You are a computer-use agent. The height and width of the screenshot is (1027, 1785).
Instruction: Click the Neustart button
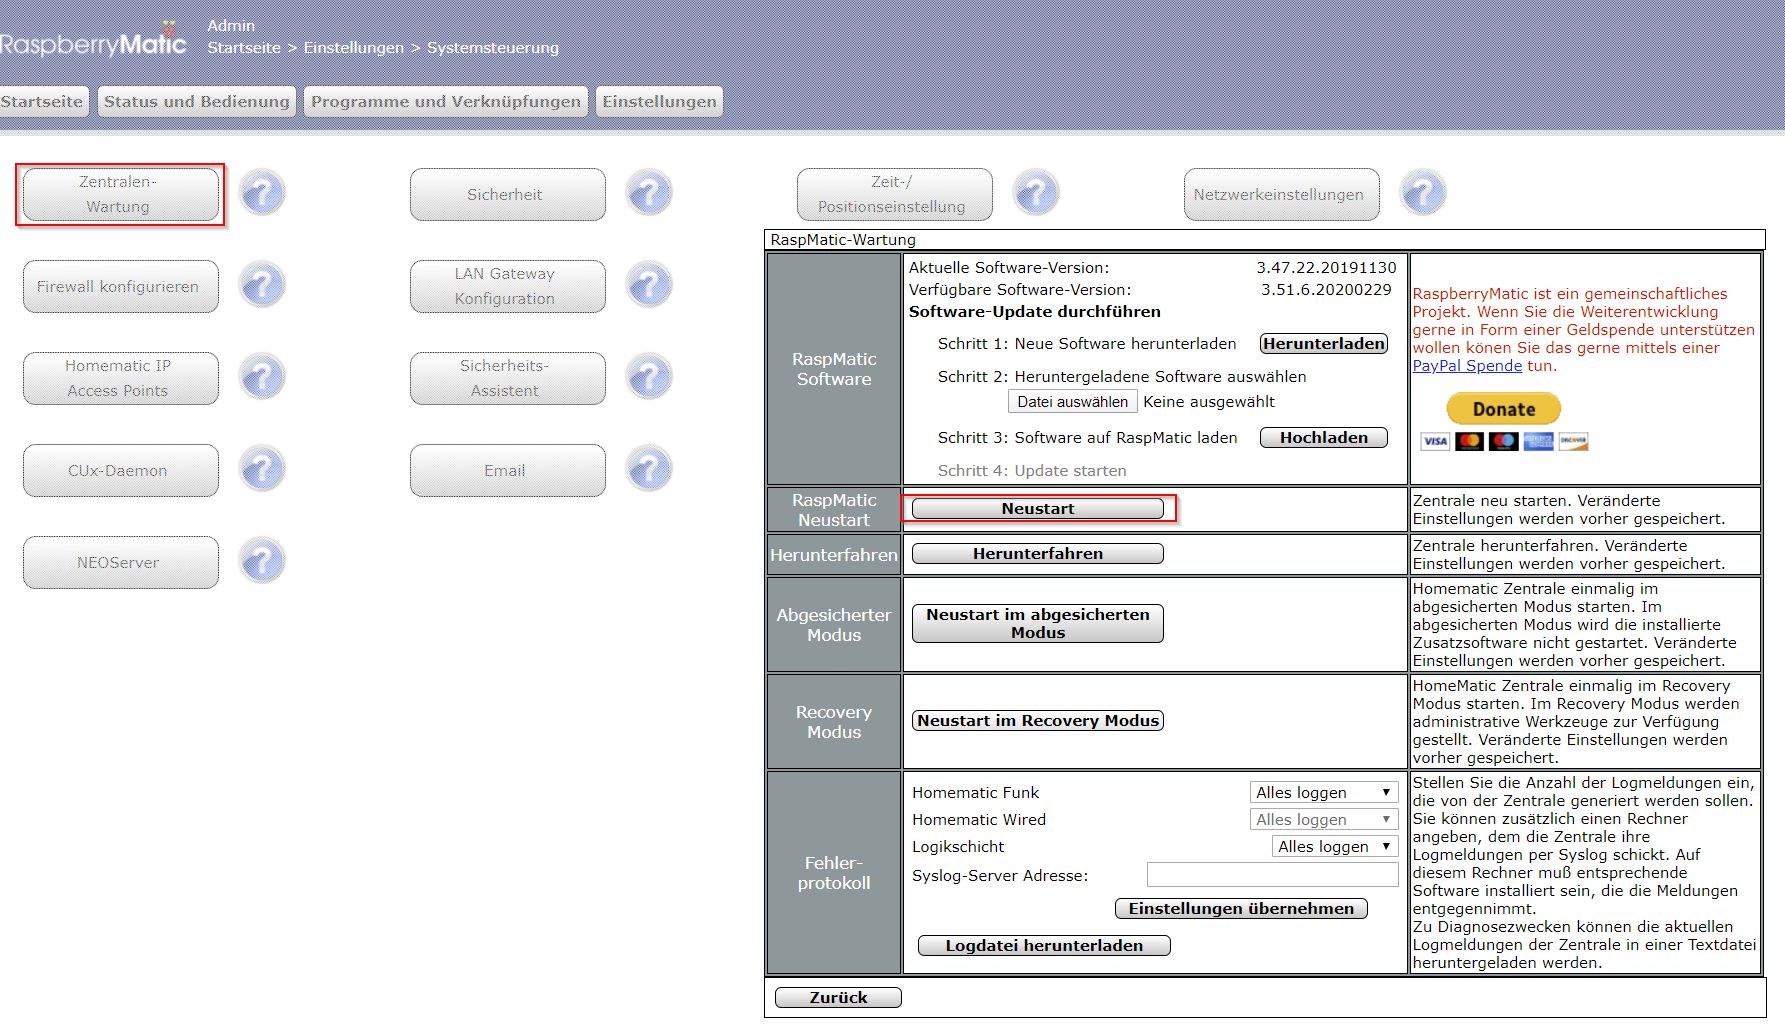click(x=1038, y=508)
